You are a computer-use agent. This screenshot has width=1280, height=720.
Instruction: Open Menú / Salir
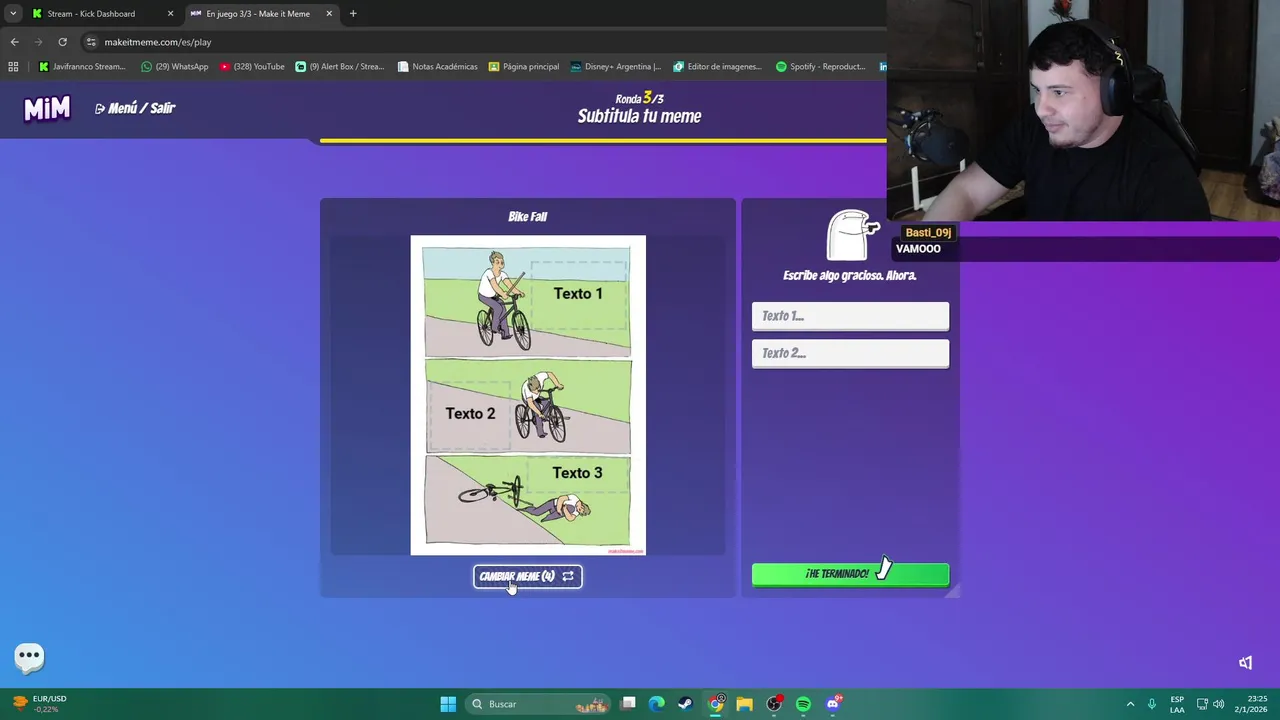135,108
